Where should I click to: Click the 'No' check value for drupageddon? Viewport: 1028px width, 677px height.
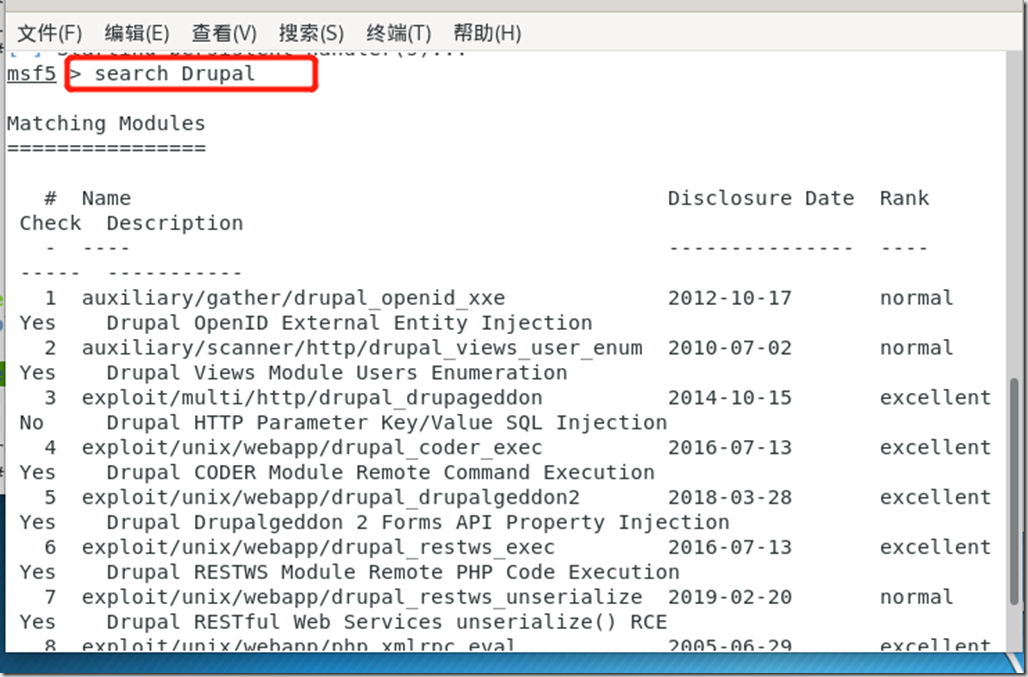coord(31,423)
